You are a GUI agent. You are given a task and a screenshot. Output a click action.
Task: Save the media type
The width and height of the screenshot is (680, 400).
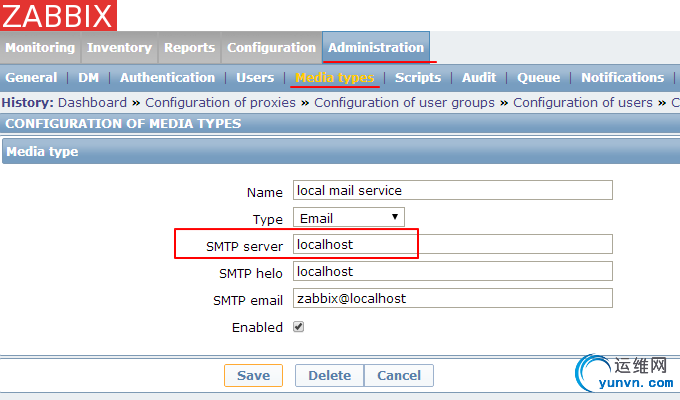[253, 375]
